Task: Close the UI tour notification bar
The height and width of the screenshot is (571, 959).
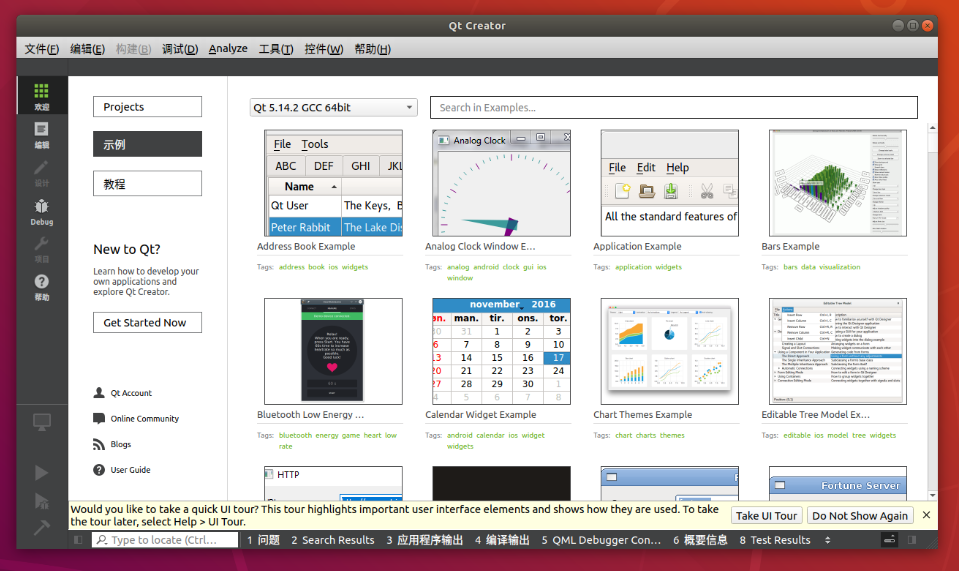Action: coord(926,515)
